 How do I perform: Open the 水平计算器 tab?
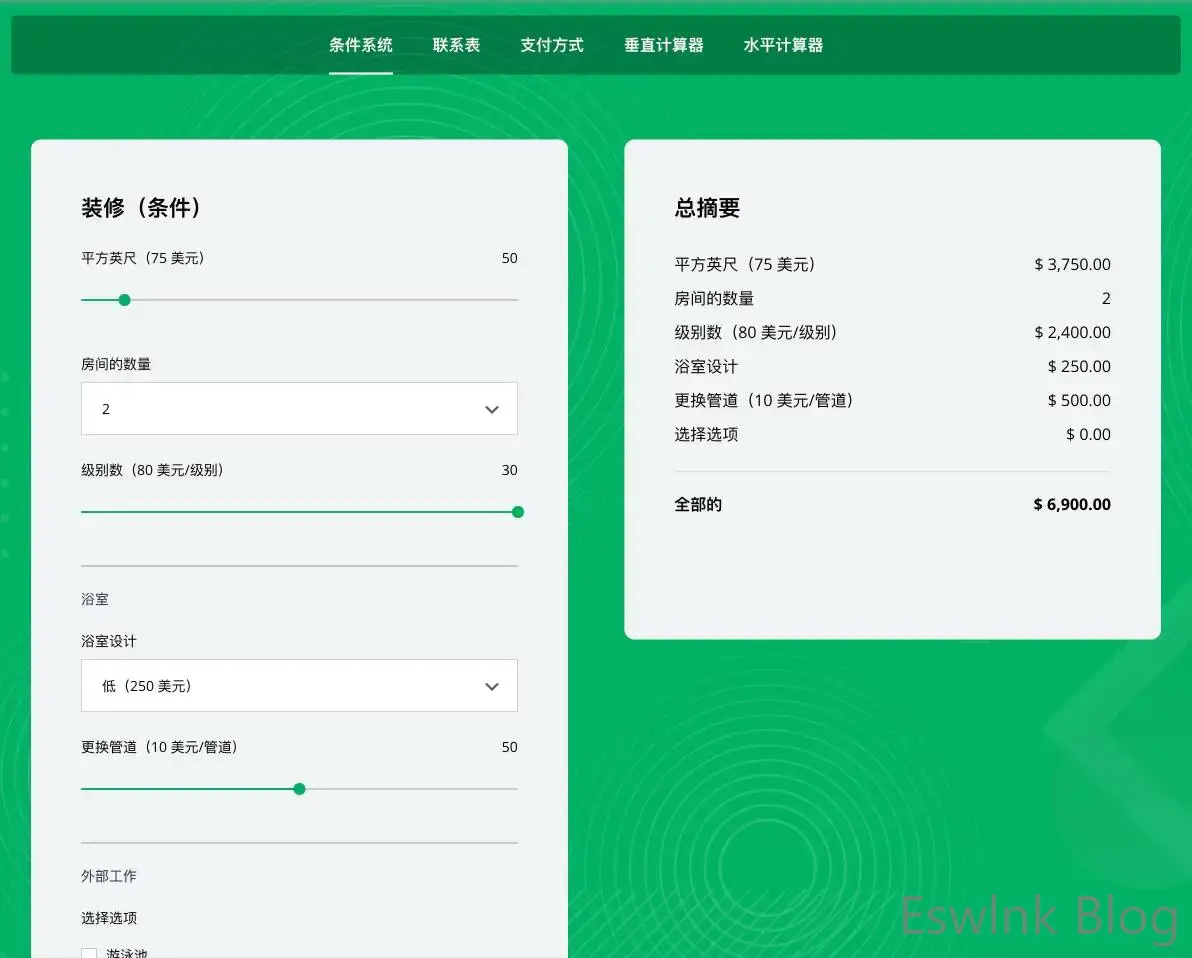pos(783,45)
